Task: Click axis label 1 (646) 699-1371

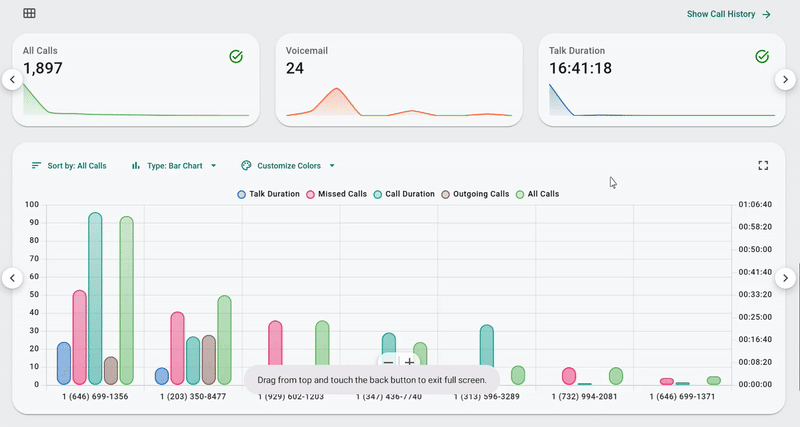Action: [682, 396]
